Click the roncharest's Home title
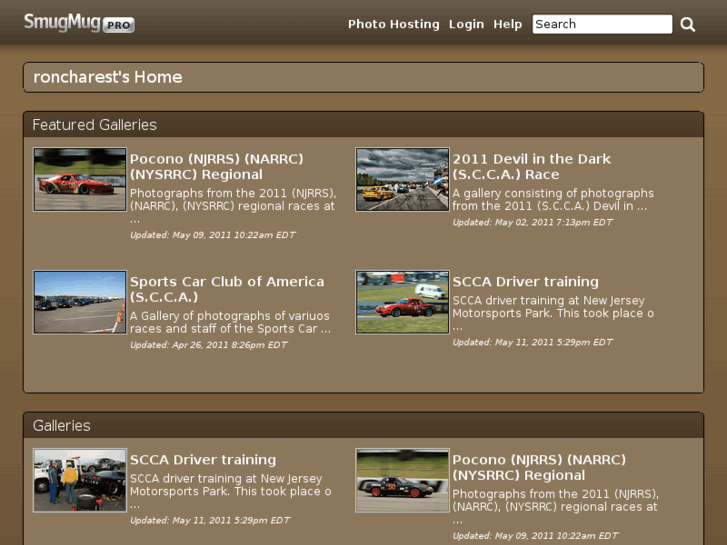727x545 pixels. pos(108,77)
